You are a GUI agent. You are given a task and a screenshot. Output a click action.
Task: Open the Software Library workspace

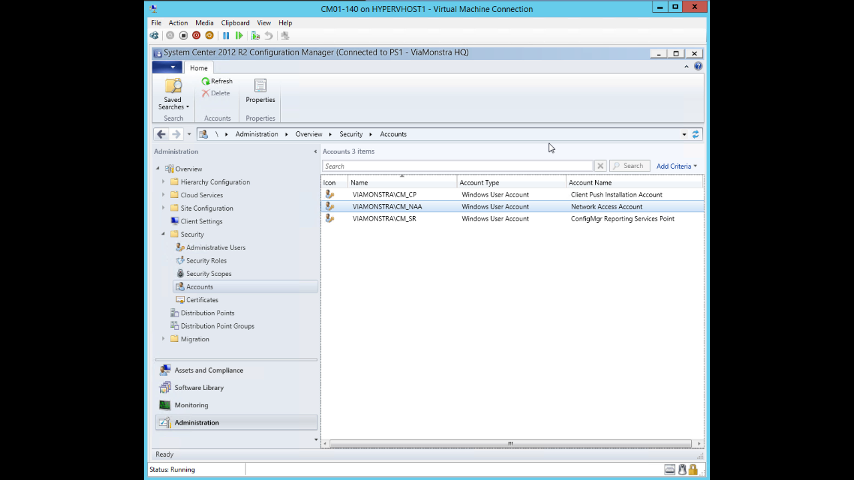[199, 388]
